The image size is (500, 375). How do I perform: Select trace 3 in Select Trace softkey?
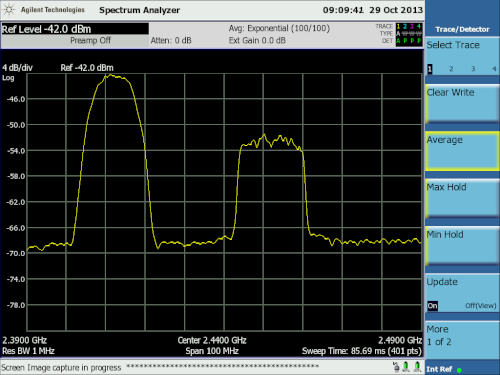[473, 69]
